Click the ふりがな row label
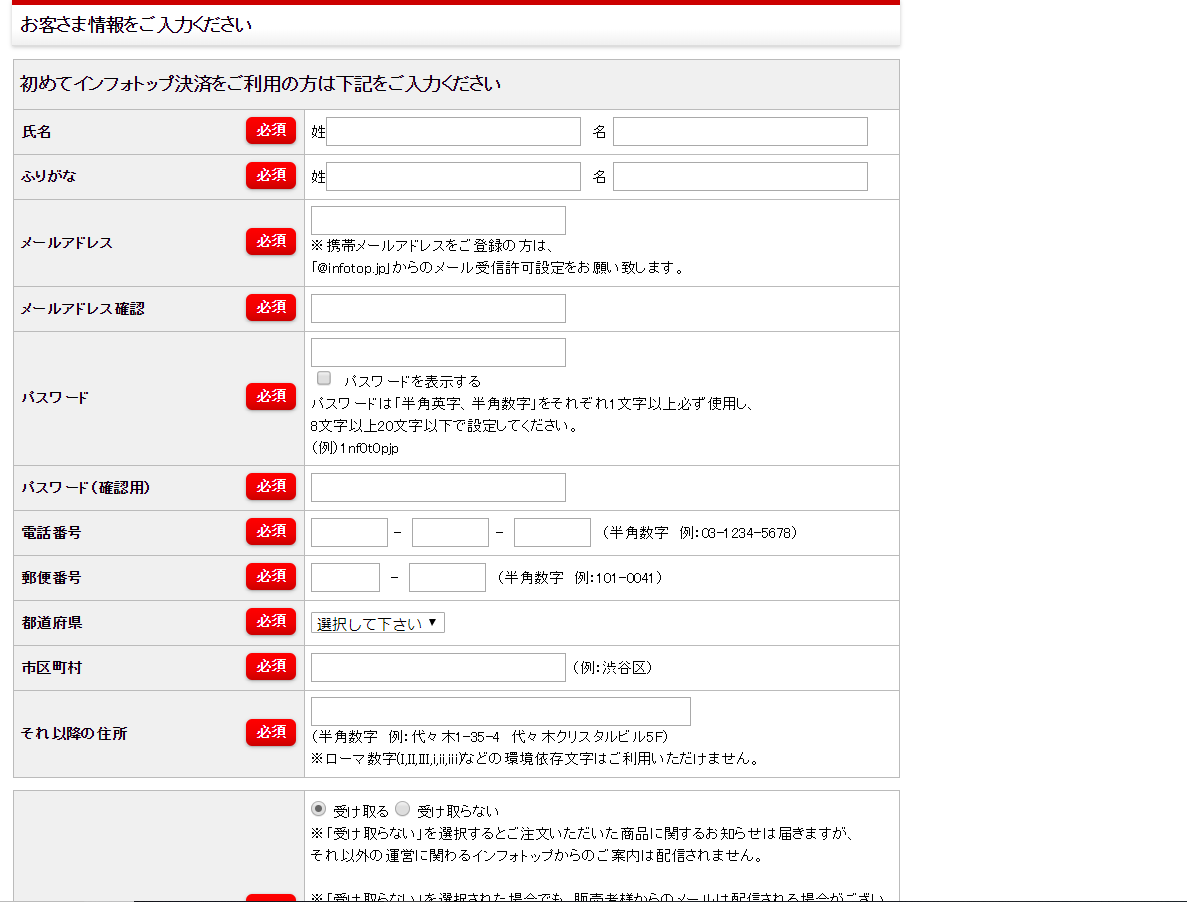The image size is (1187, 902). 49,176
